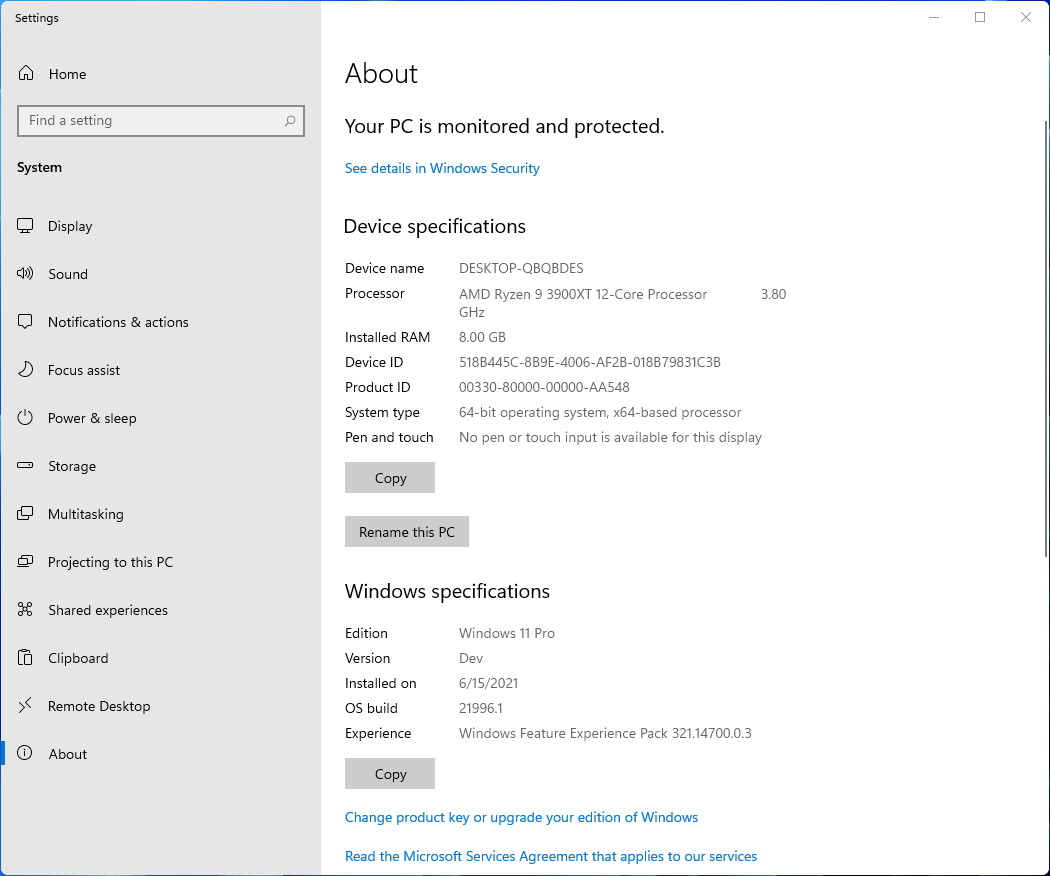
Task: Minimize the Settings window
Action: 934,17
